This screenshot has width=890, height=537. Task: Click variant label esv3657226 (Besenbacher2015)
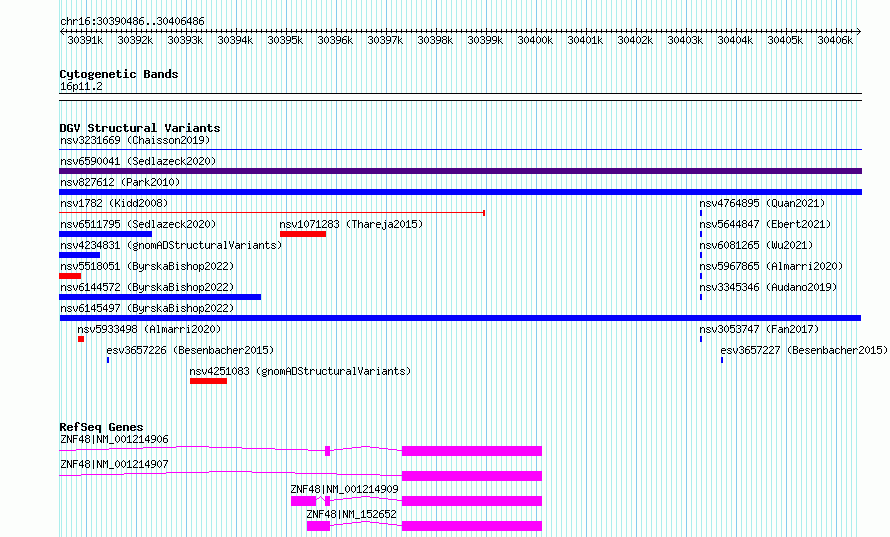[x=190, y=350]
